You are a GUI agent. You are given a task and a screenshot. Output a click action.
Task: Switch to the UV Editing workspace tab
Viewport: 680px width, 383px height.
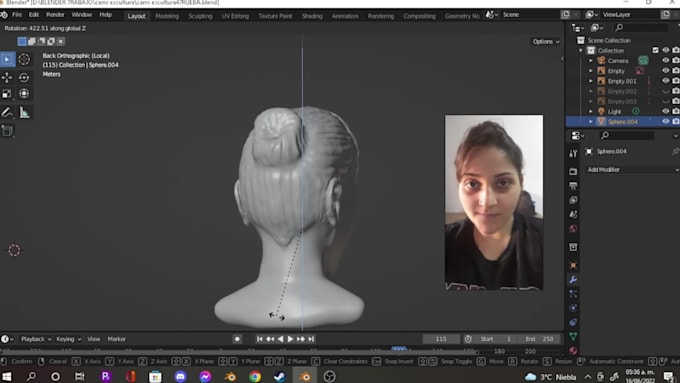[x=235, y=16]
